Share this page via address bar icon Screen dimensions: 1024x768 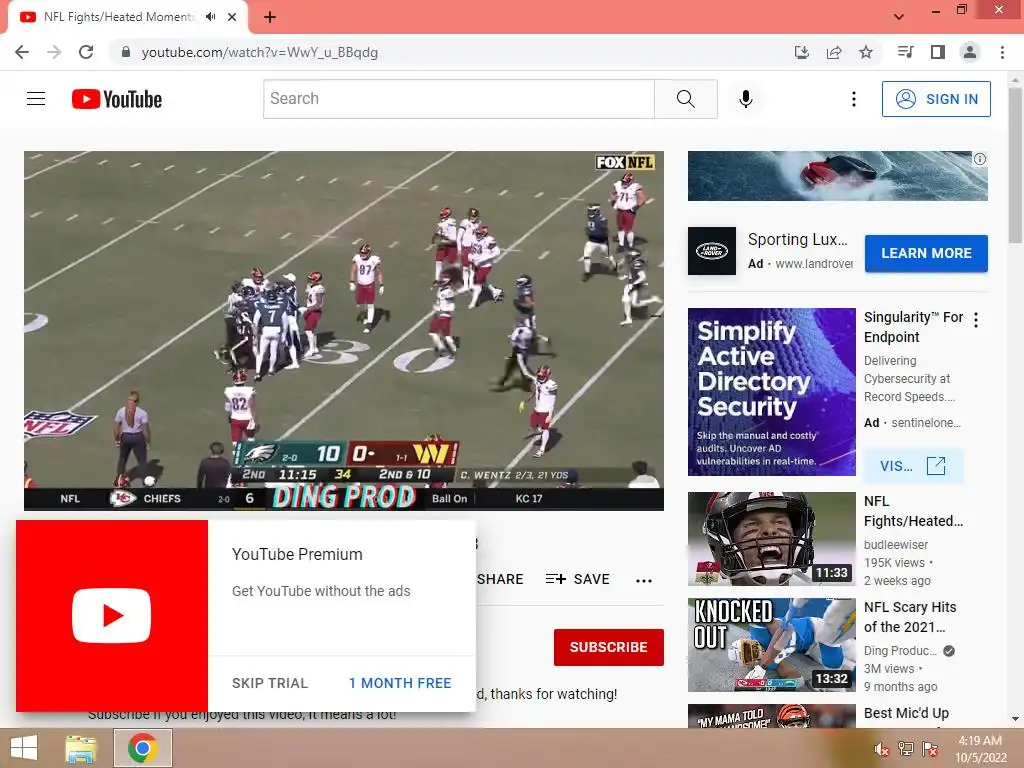(834, 52)
